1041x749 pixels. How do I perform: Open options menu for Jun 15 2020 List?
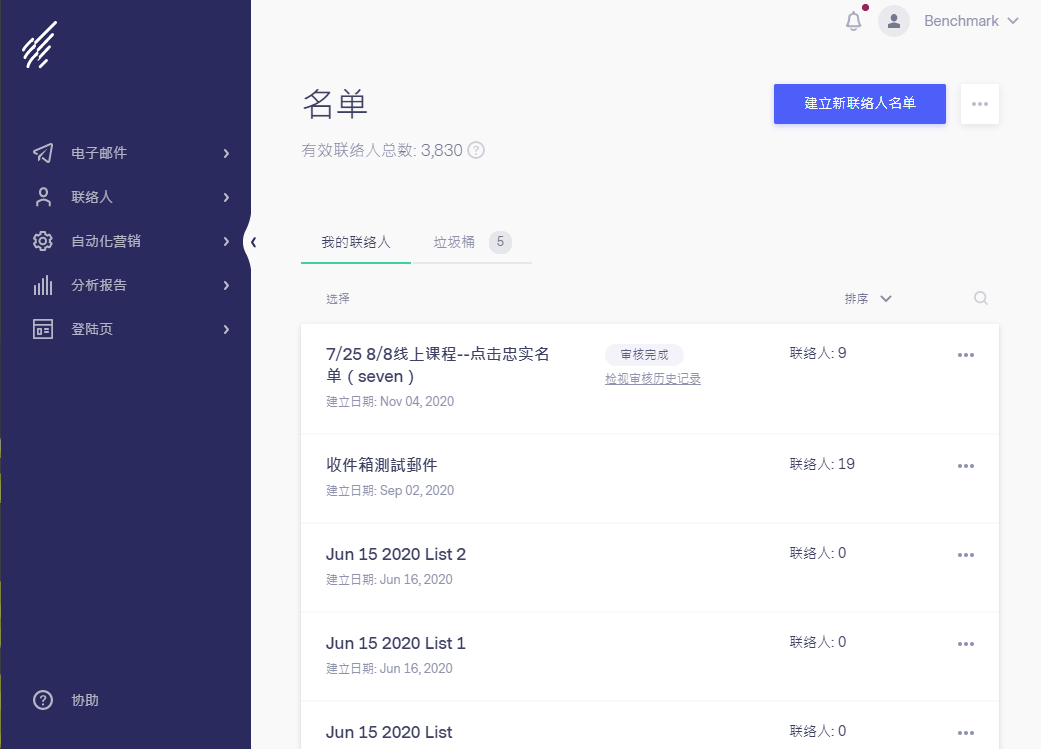click(x=966, y=733)
